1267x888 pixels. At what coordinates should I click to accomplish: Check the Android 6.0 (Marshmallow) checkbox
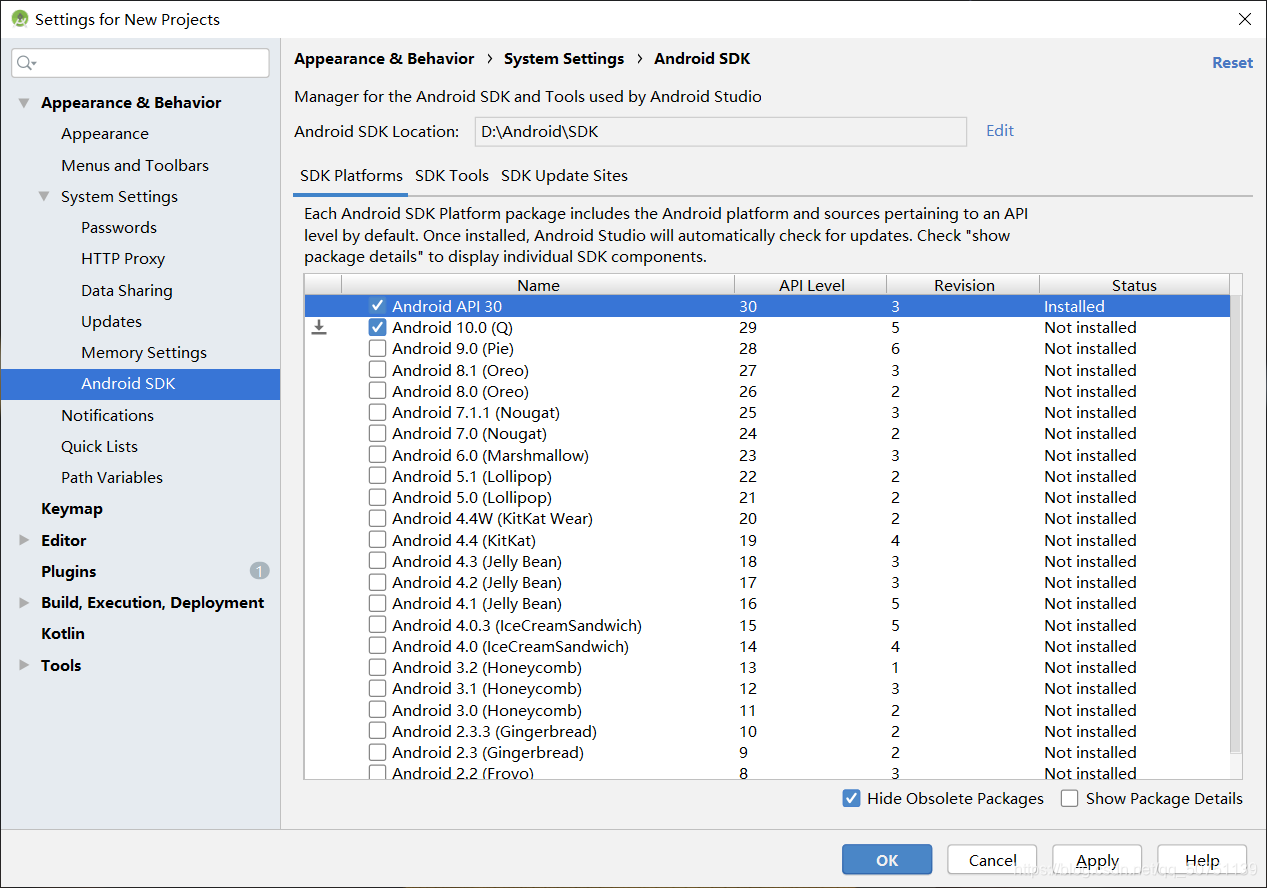(x=377, y=455)
